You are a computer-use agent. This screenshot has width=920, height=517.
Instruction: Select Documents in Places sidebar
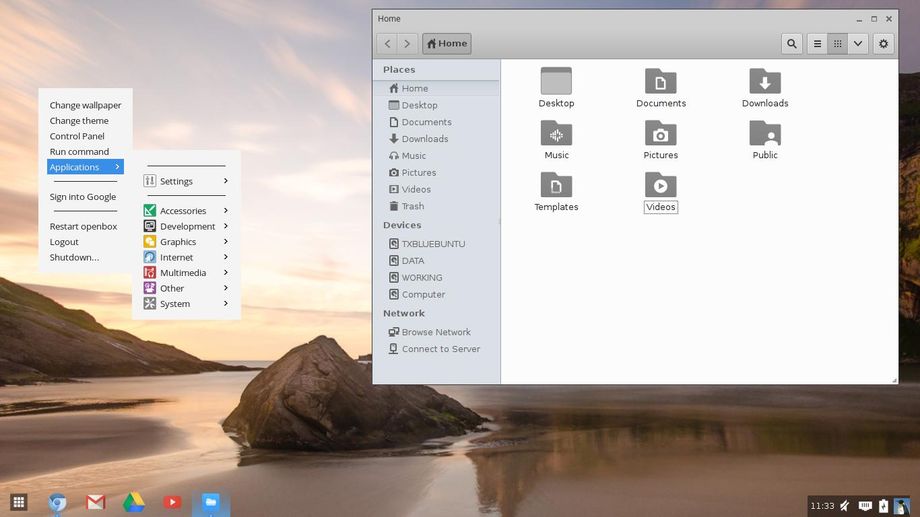pos(437,122)
